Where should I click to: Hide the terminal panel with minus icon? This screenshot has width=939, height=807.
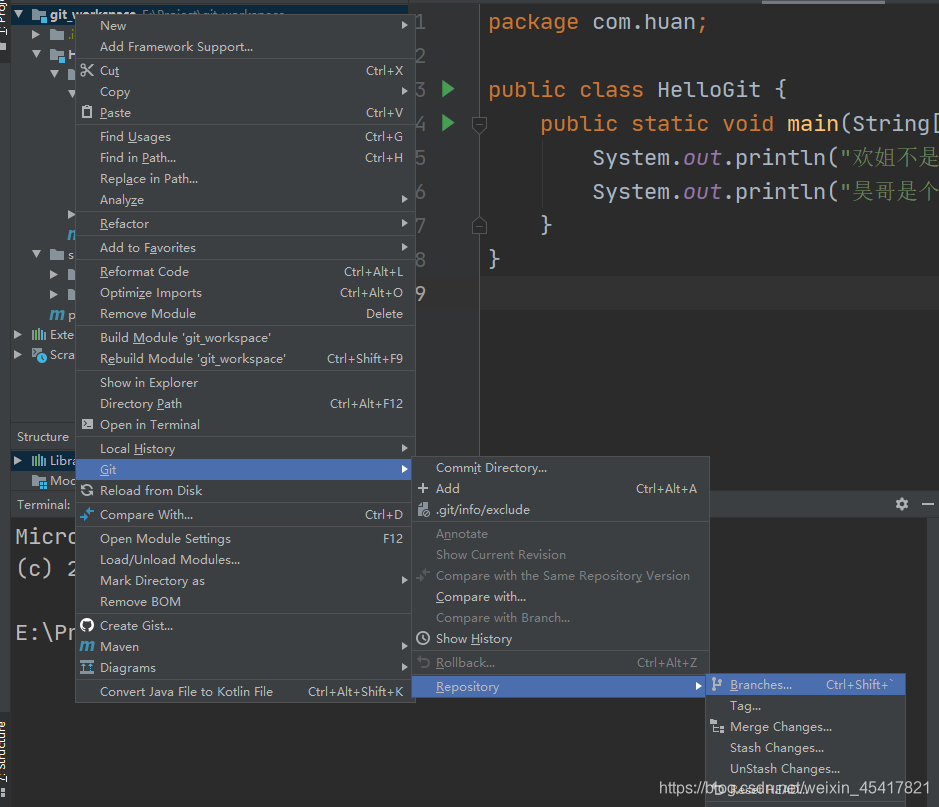[928, 504]
